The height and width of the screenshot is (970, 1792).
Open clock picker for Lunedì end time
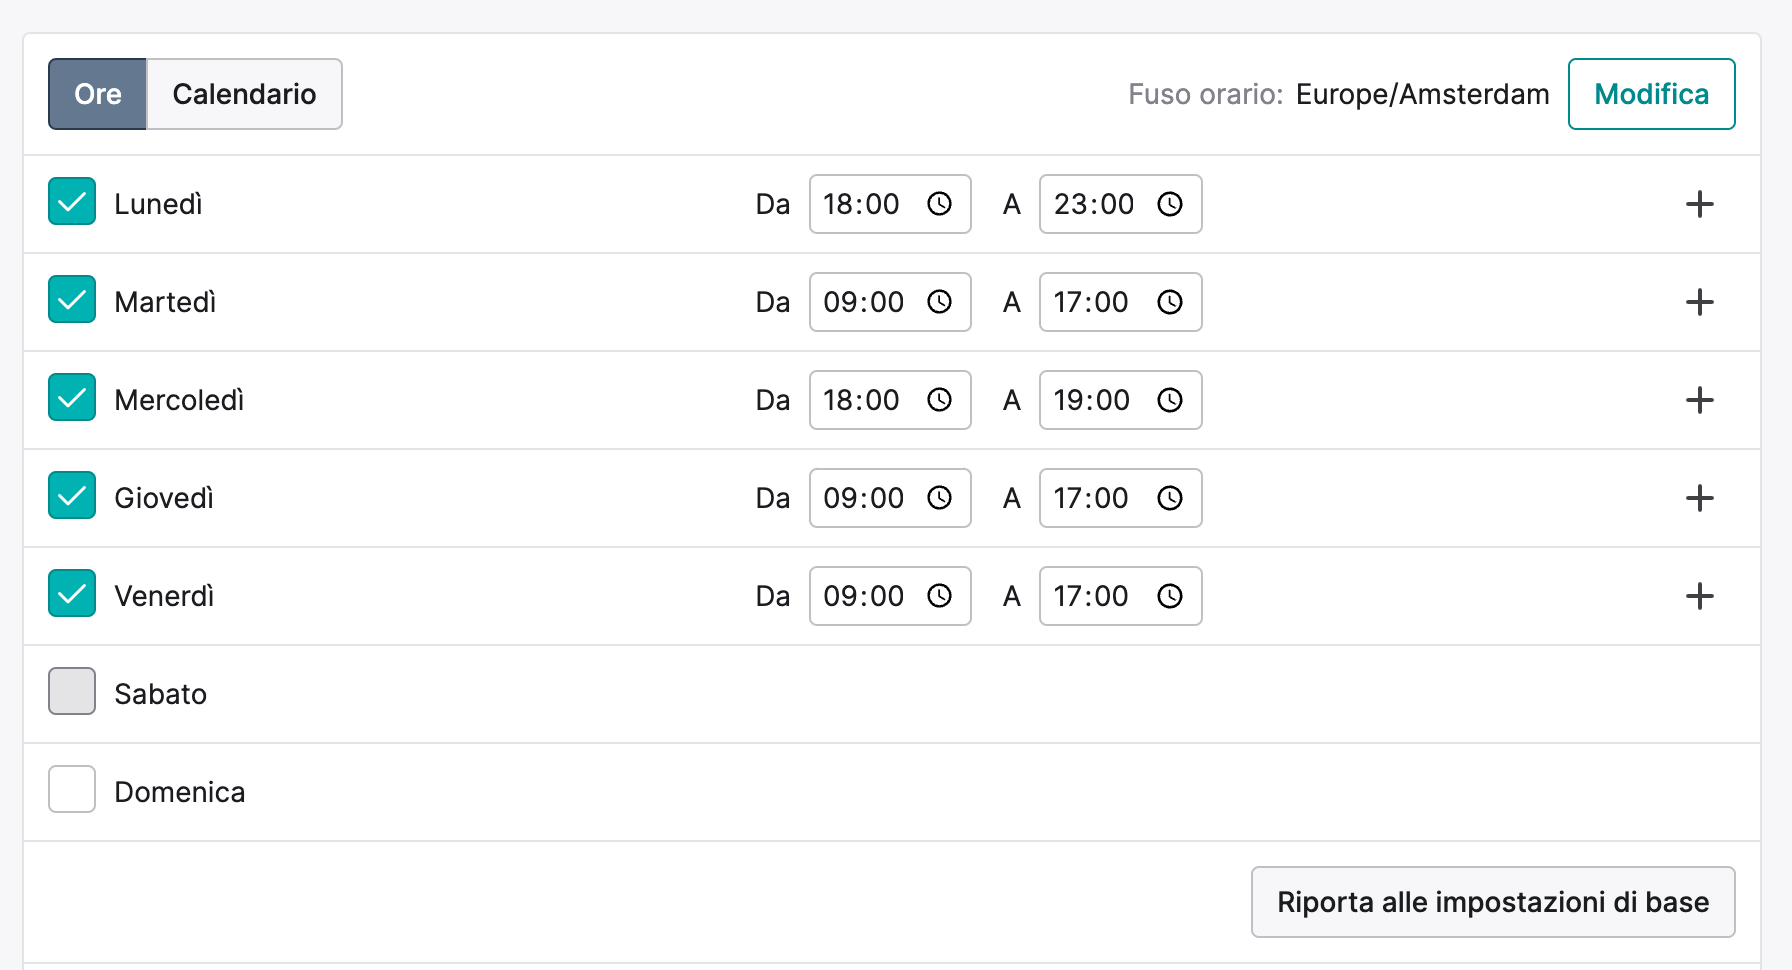(1169, 204)
